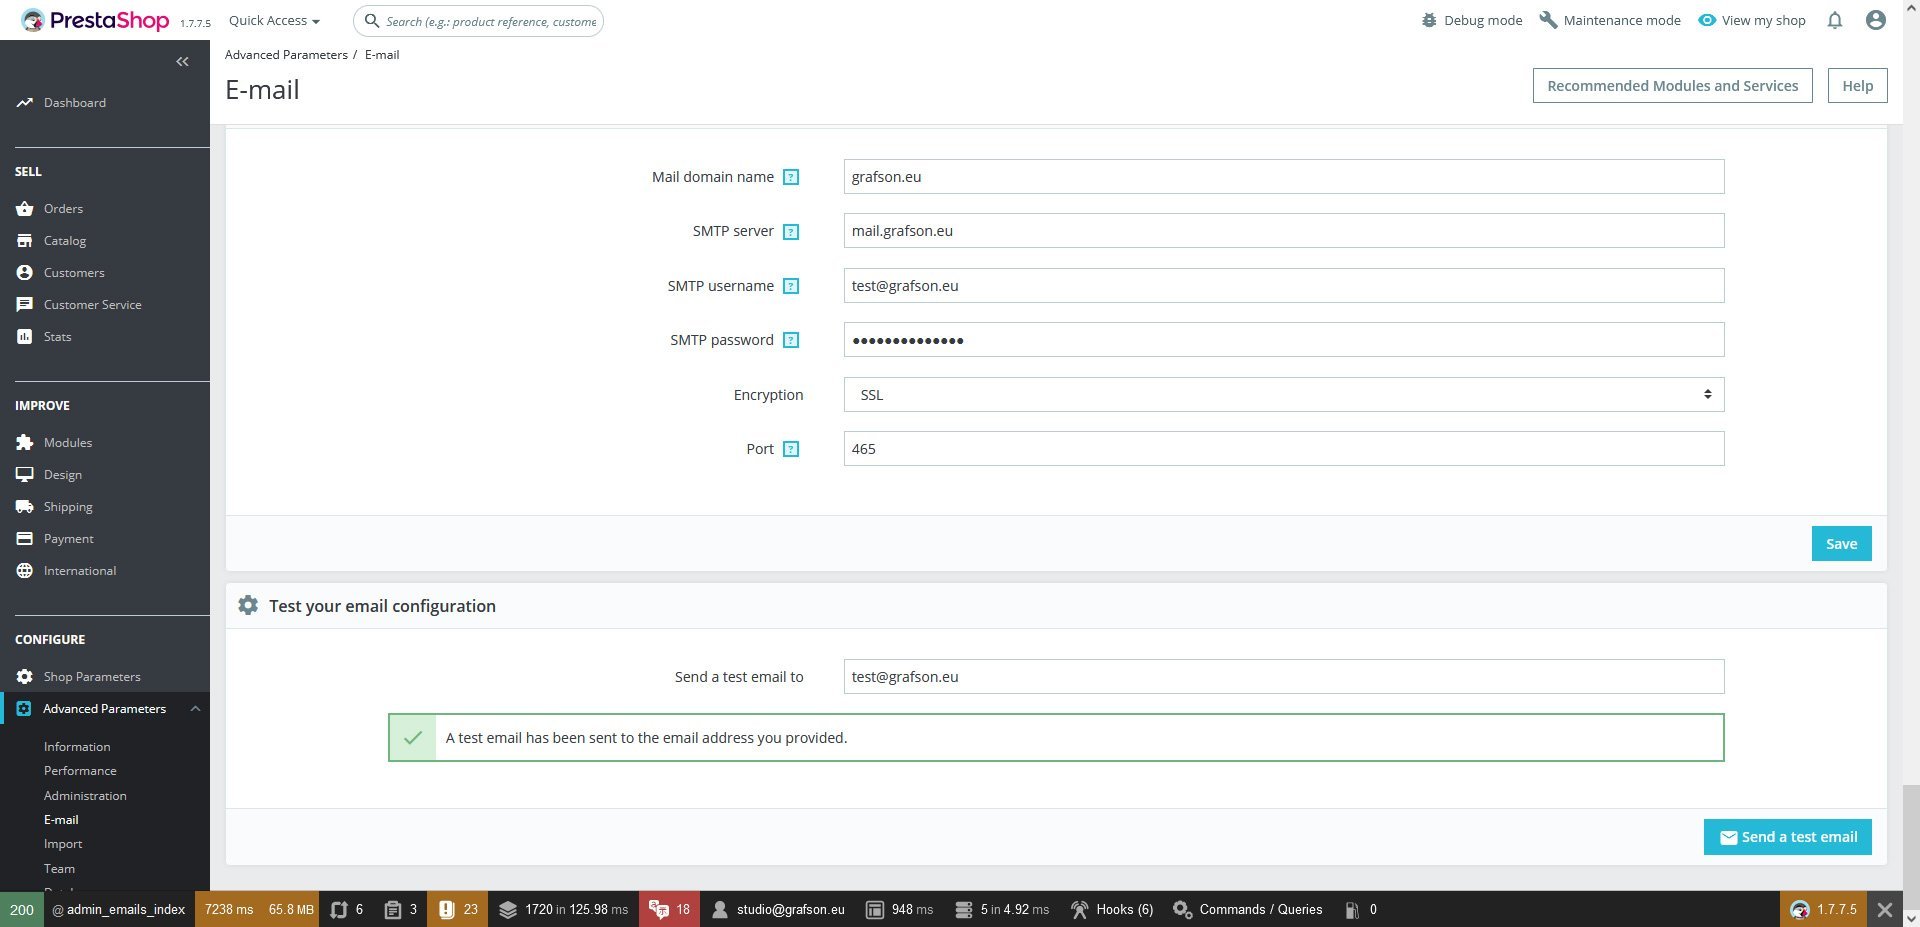The height and width of the screenshot is (927, 1920).
Task: Click Send a test email button
Action: [x=1788, y=837]
